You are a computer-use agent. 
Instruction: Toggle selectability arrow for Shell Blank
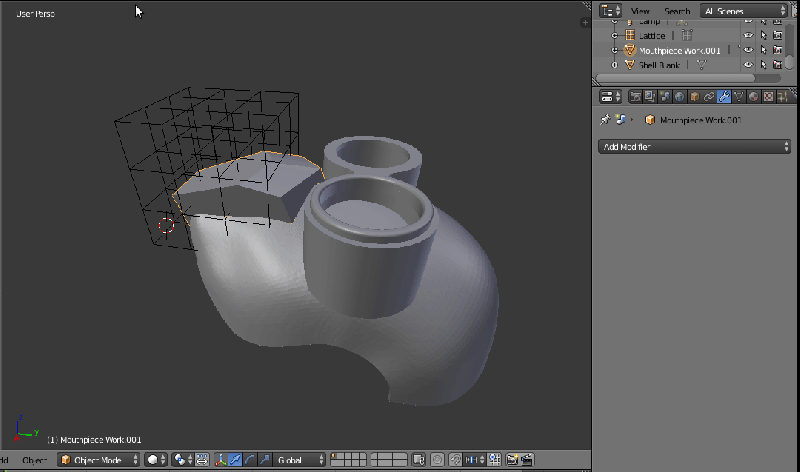[x=763, y=65]
